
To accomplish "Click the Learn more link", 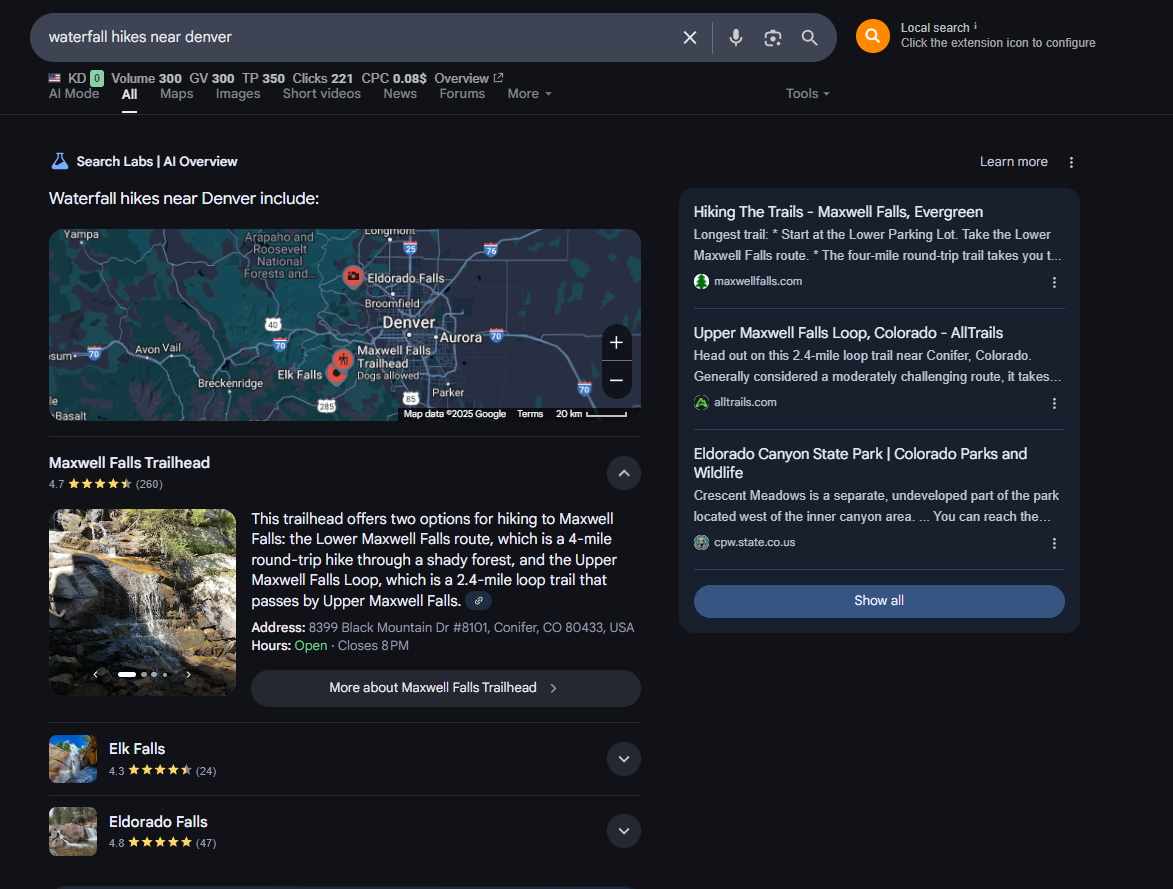I will tap(1014, 162).
